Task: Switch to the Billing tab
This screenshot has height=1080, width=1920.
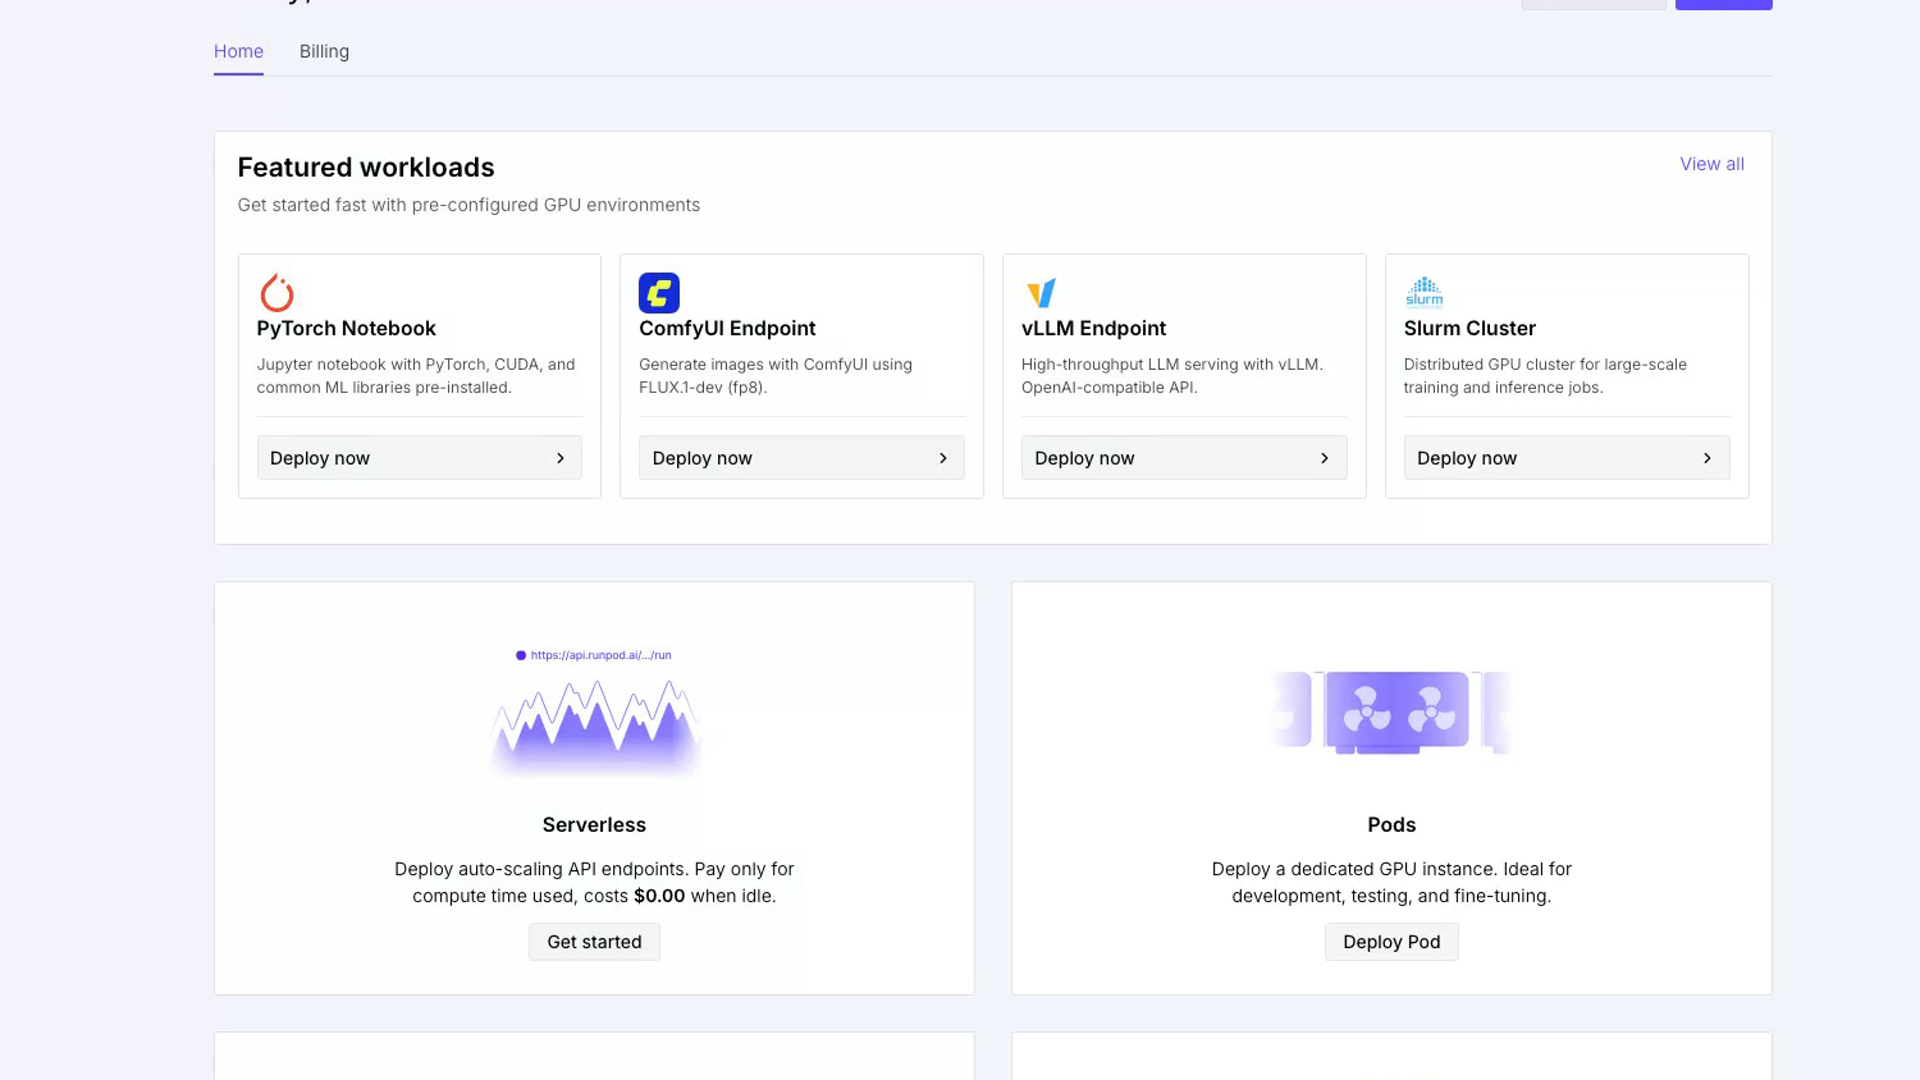Action: [324, 51]
